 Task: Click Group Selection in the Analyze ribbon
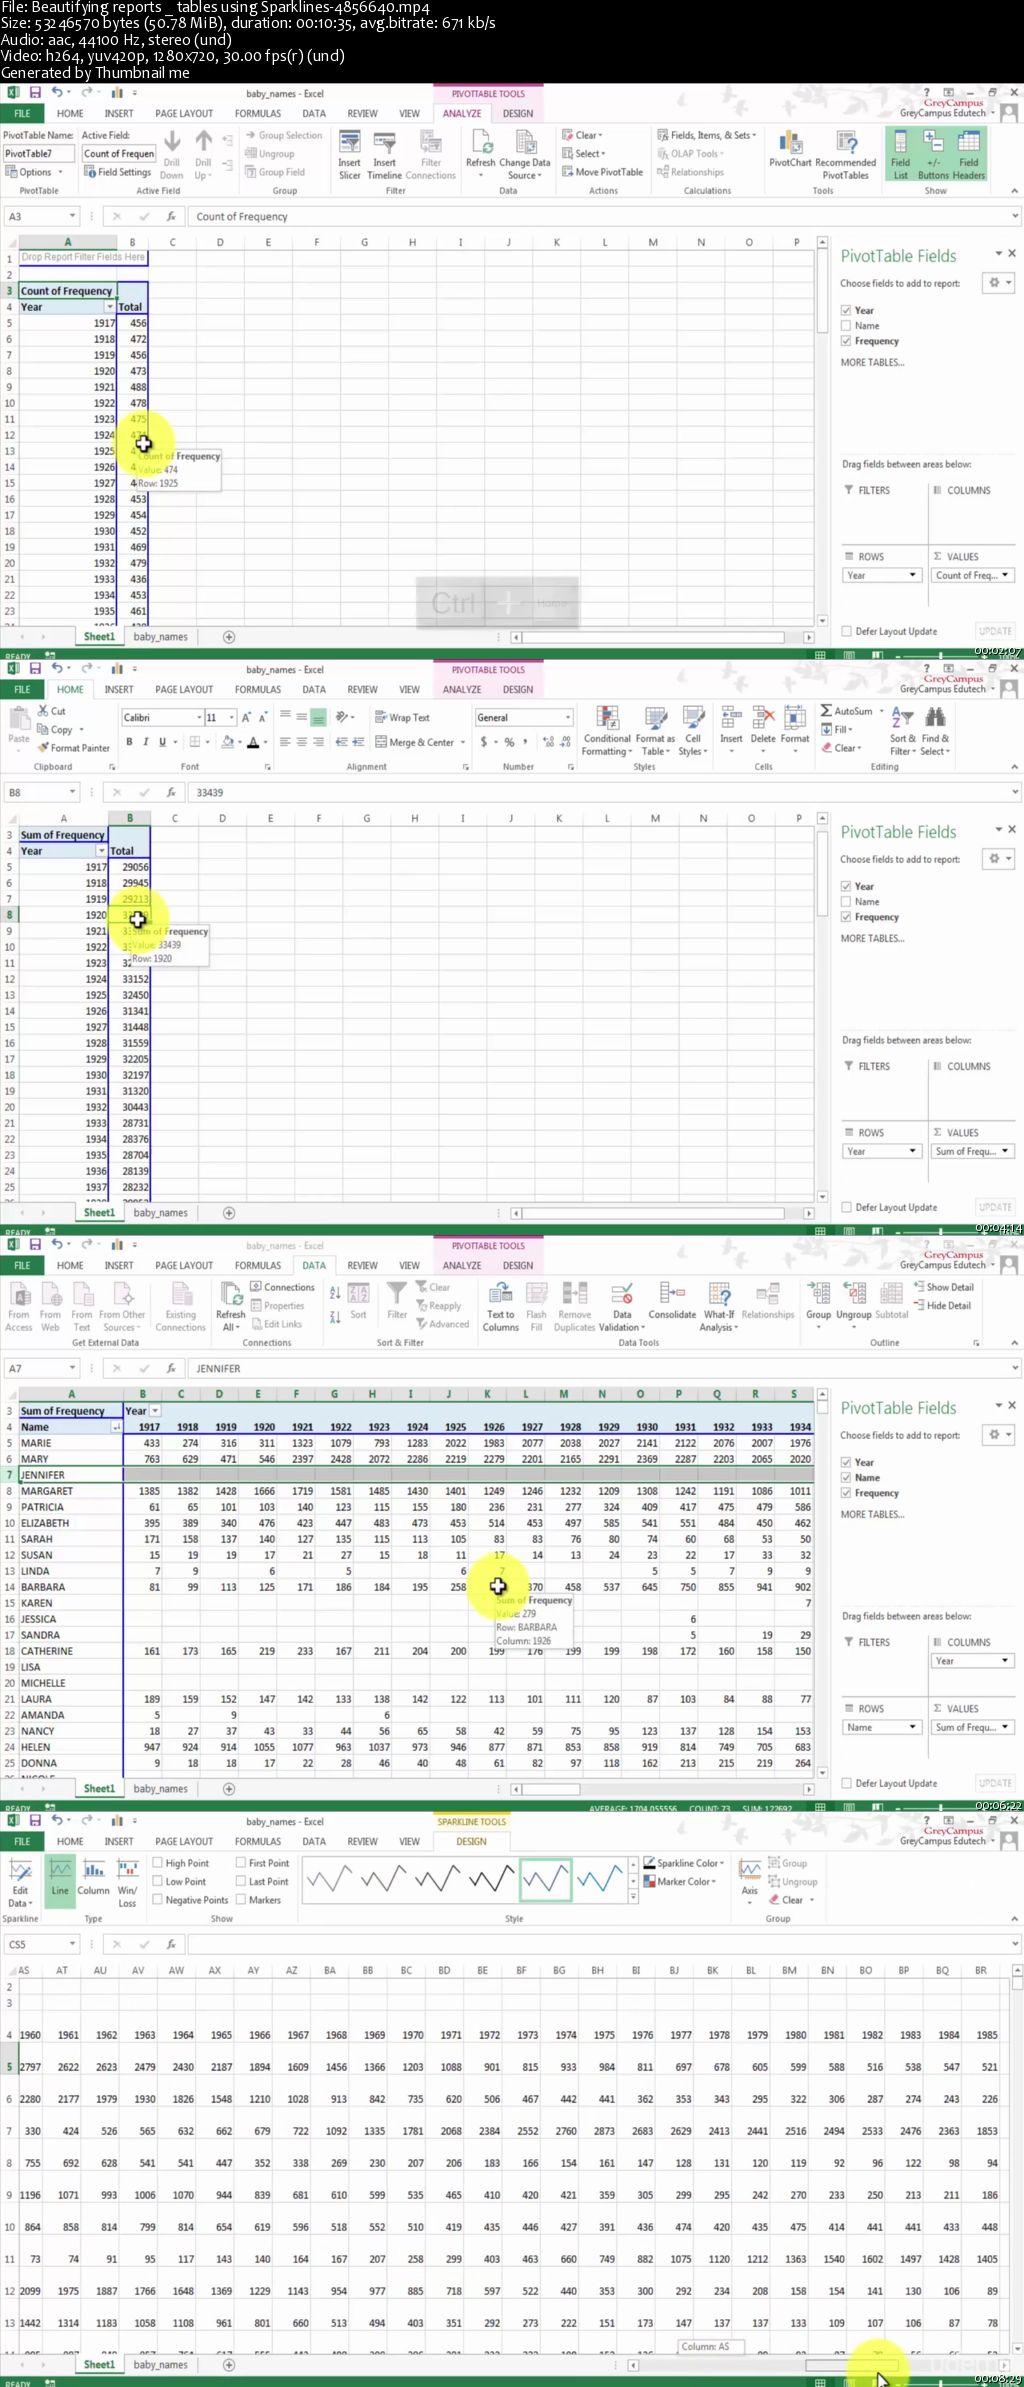[x=284, y=135]
